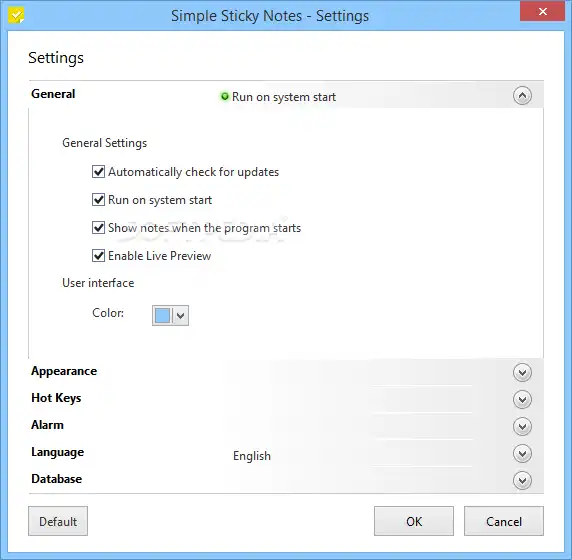
Task: Click the Run on system start summary text
Action: [x=284, y=97]
